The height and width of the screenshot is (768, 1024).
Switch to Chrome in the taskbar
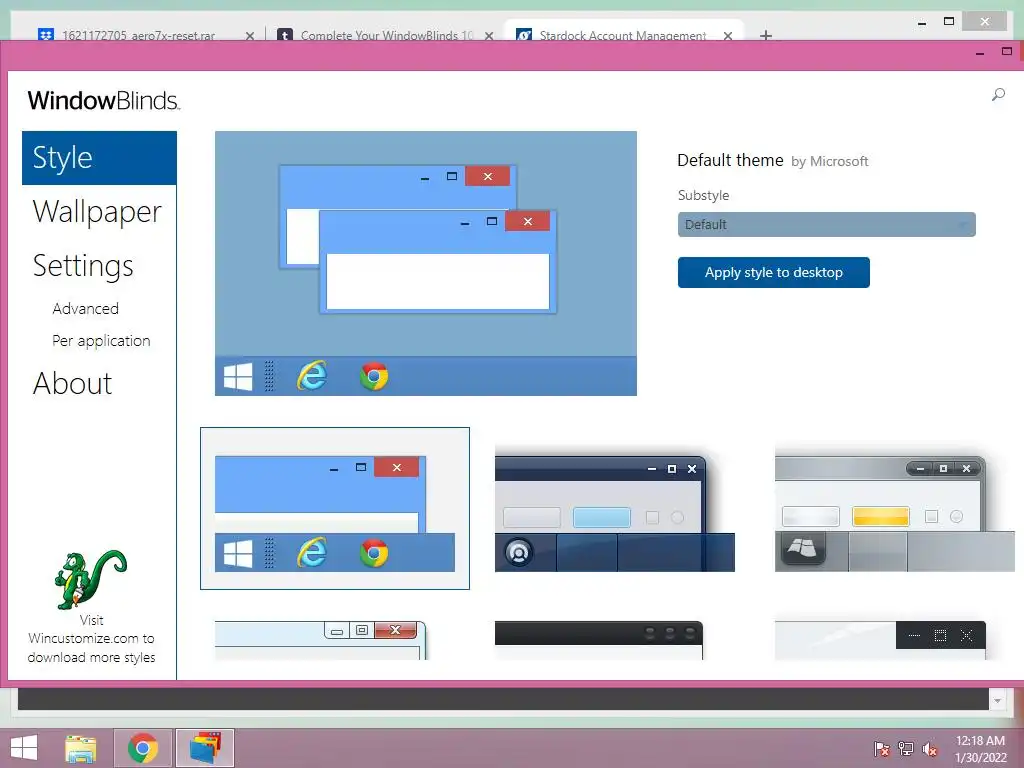pos(143,748)
